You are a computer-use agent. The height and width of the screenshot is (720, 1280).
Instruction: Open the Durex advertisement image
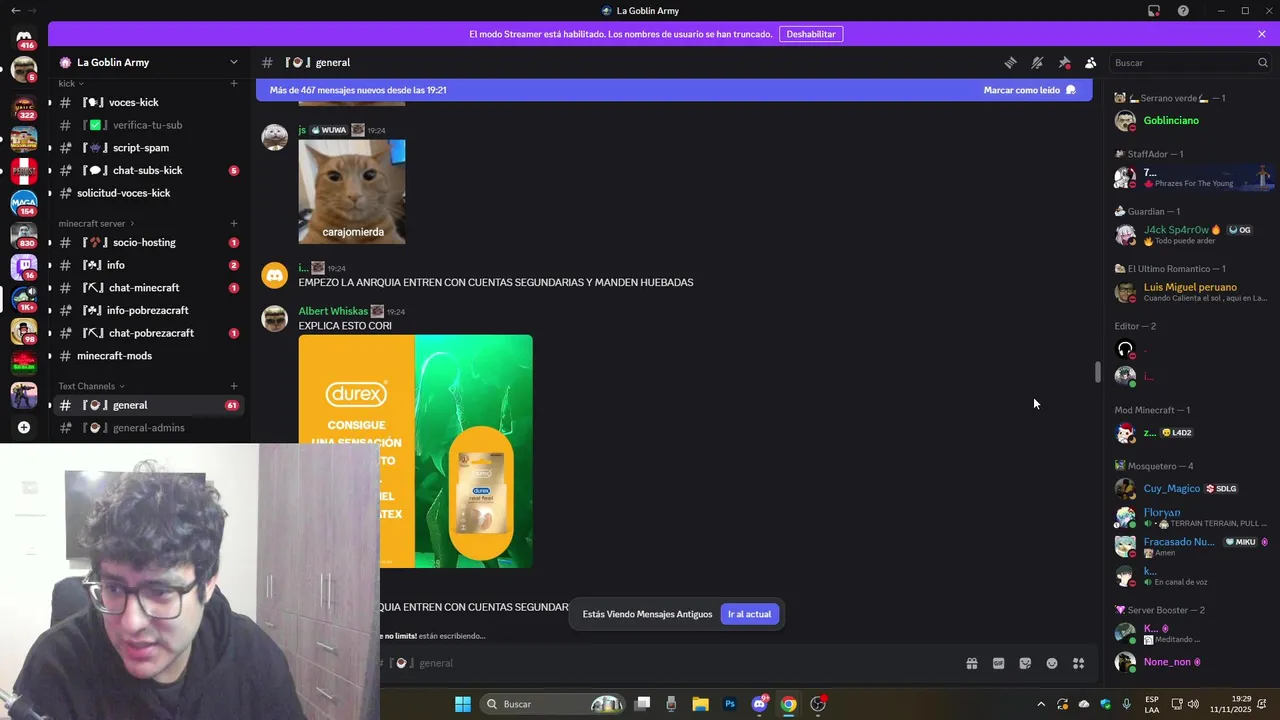pos(415,451)
